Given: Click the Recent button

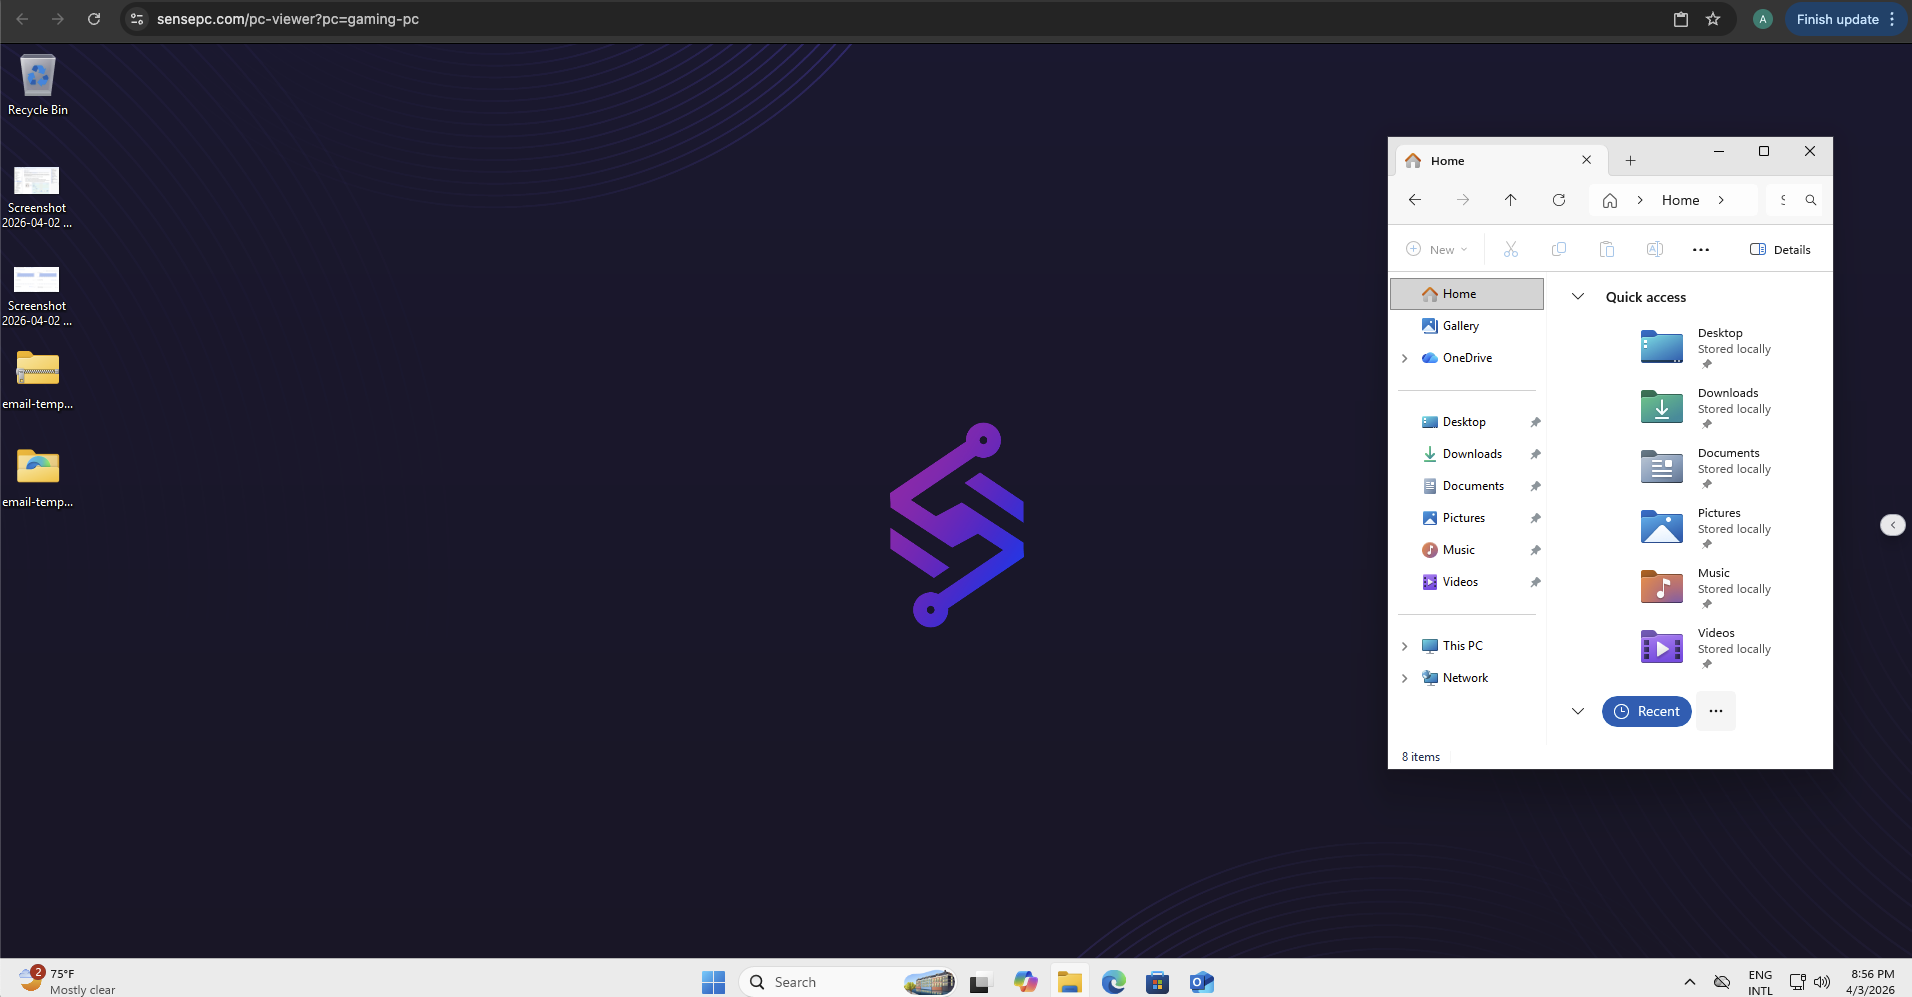Looking at the screenshot, I should point(1646,711).
